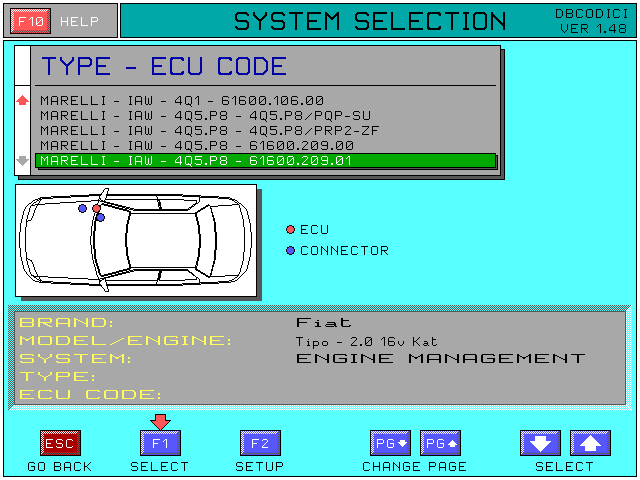Select highlighted 61600.209.01 ECU entry
Screen dimensions: 640x480
point(266,161)
